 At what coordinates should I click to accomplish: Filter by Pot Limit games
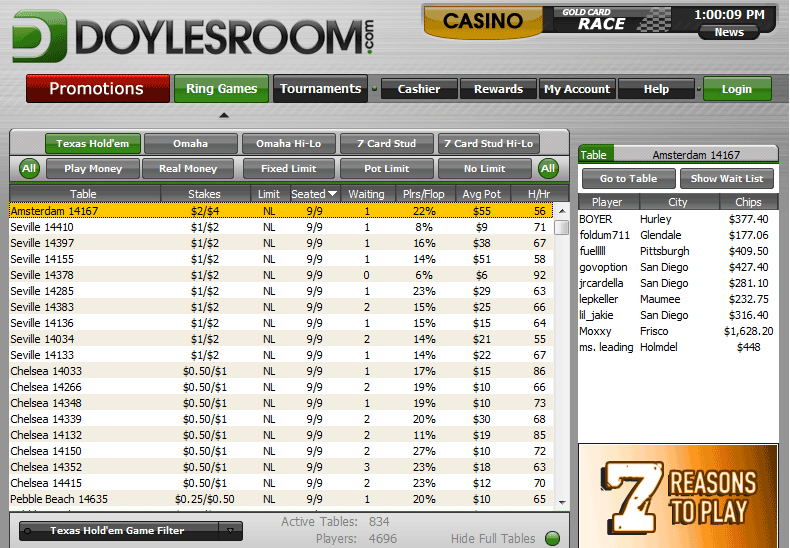386,168
